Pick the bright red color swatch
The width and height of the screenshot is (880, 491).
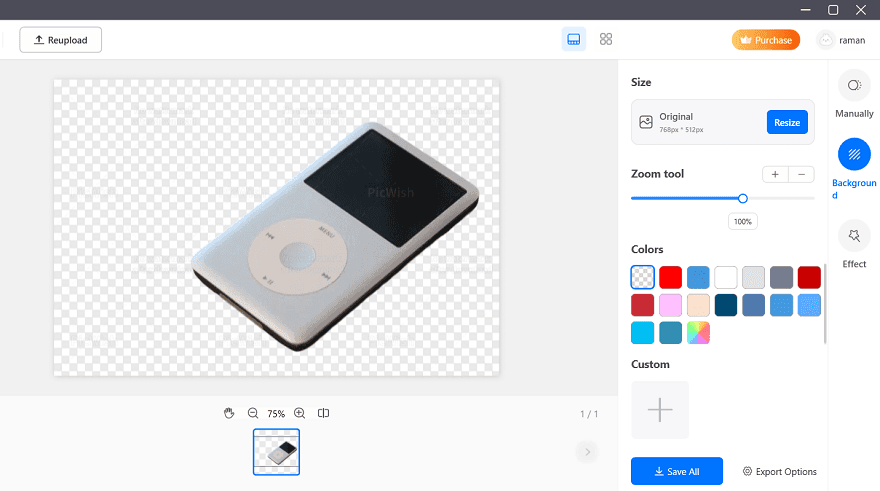(670, 277)
